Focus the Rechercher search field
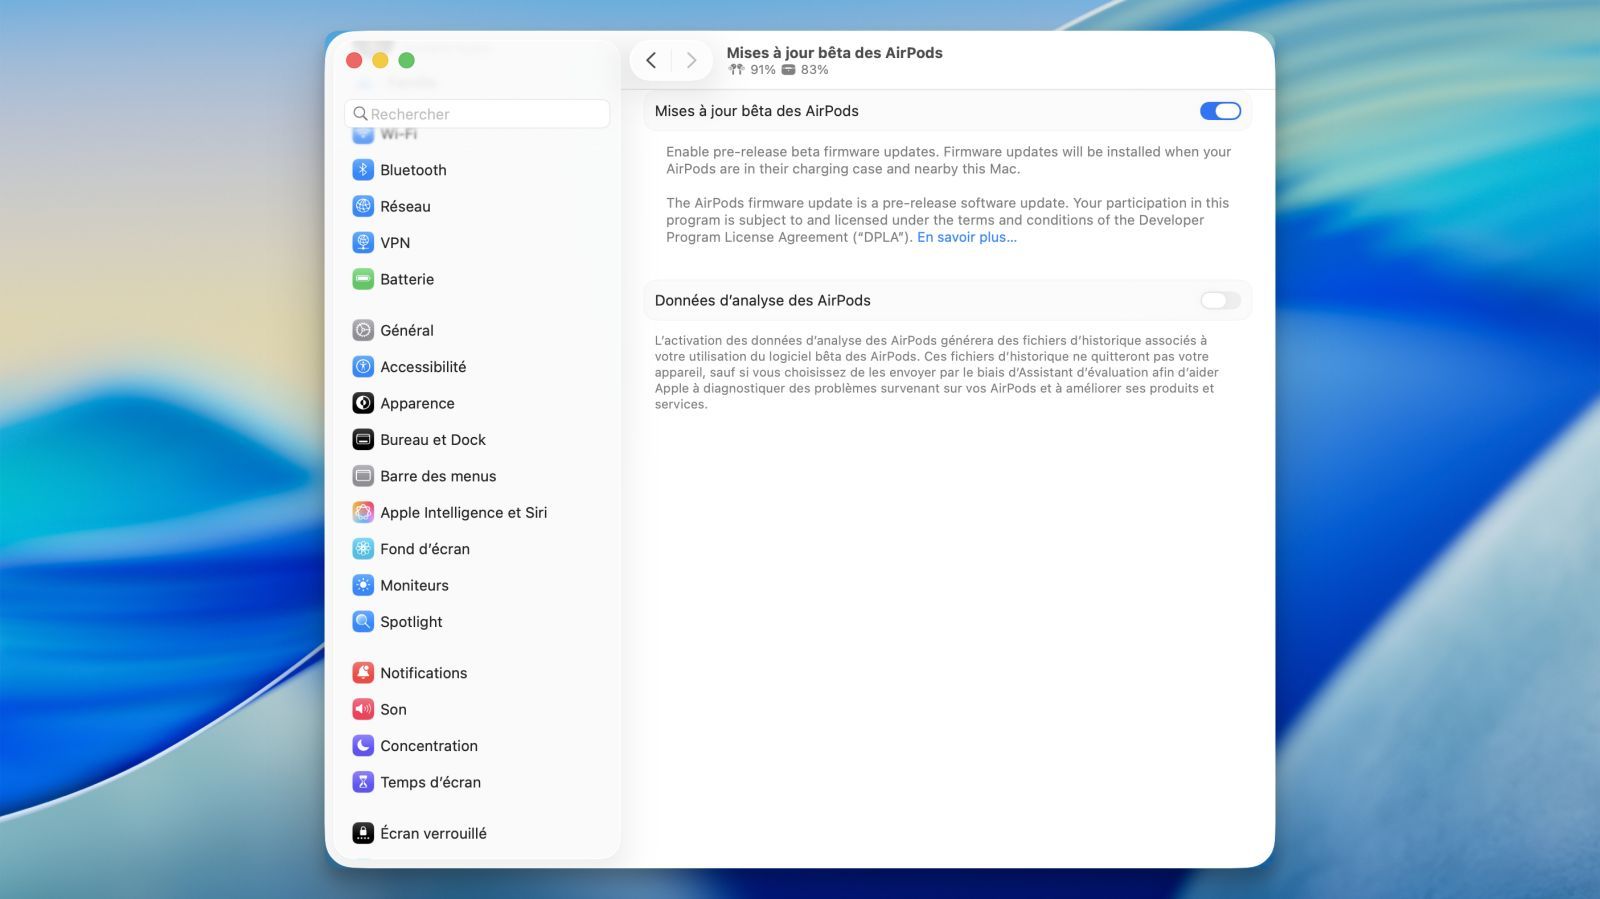Viewport: 1600px width, 899px height. point(477,114)
